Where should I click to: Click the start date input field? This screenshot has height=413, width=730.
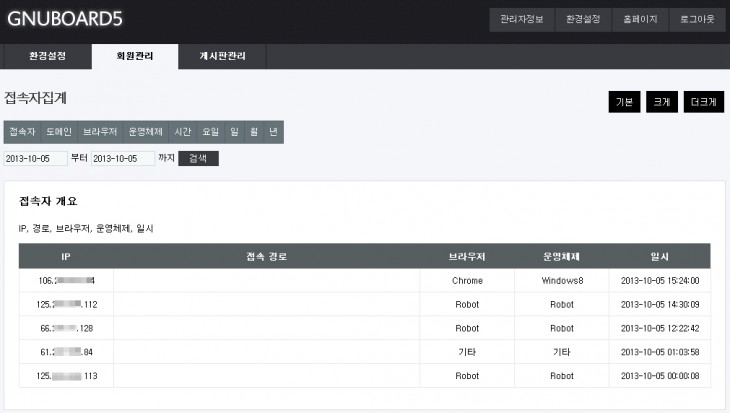click(x=36, y=159)
